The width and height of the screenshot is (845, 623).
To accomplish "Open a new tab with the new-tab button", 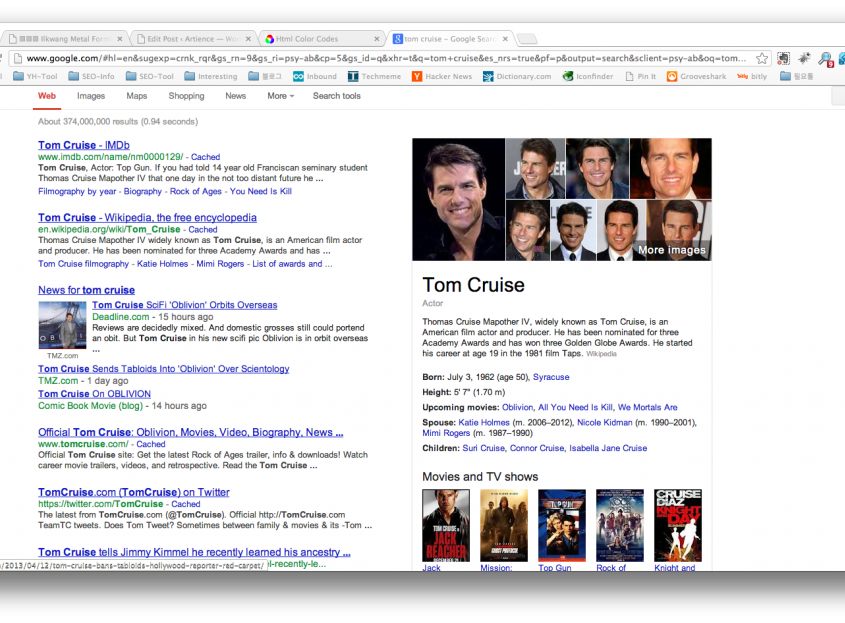I will tap(527, 39).
